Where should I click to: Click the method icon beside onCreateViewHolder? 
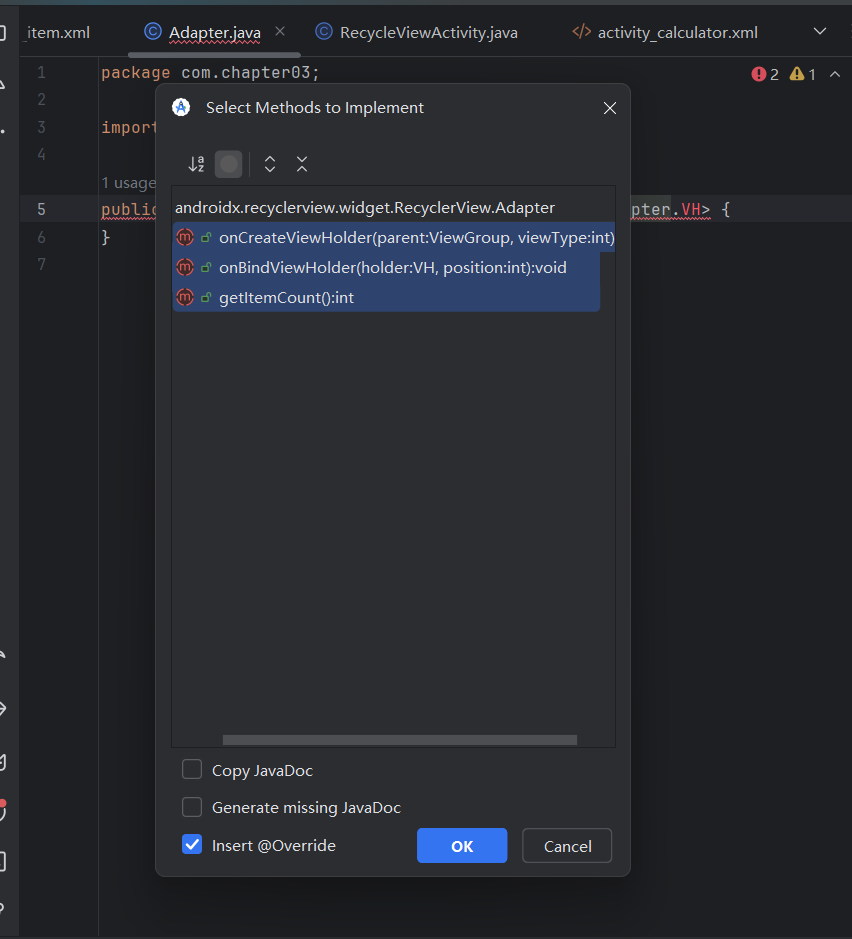click(x=185, y=237)
